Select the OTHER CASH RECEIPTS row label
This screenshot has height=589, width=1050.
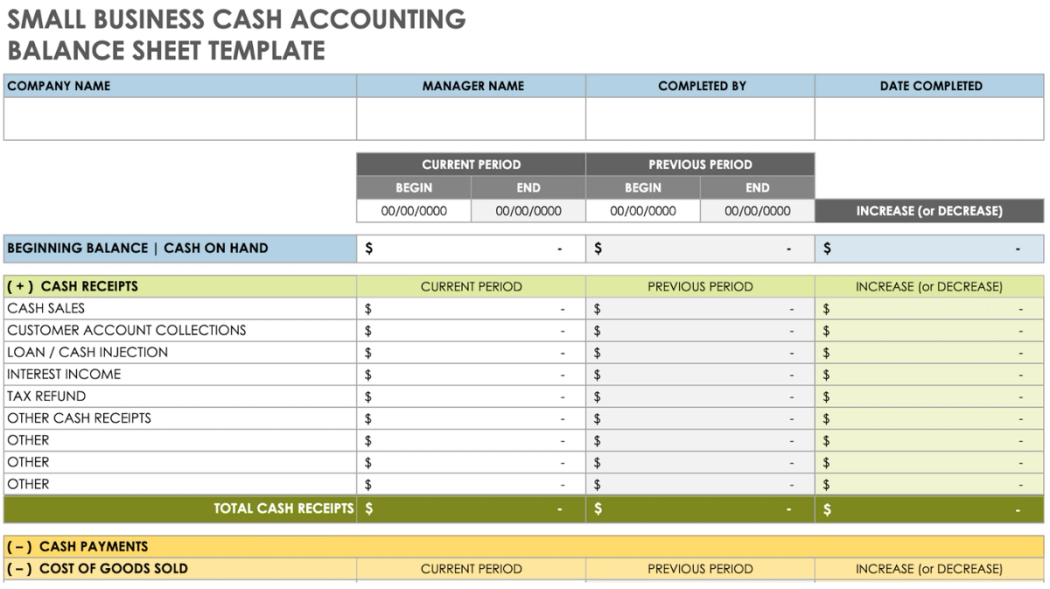tap(180, 418)
